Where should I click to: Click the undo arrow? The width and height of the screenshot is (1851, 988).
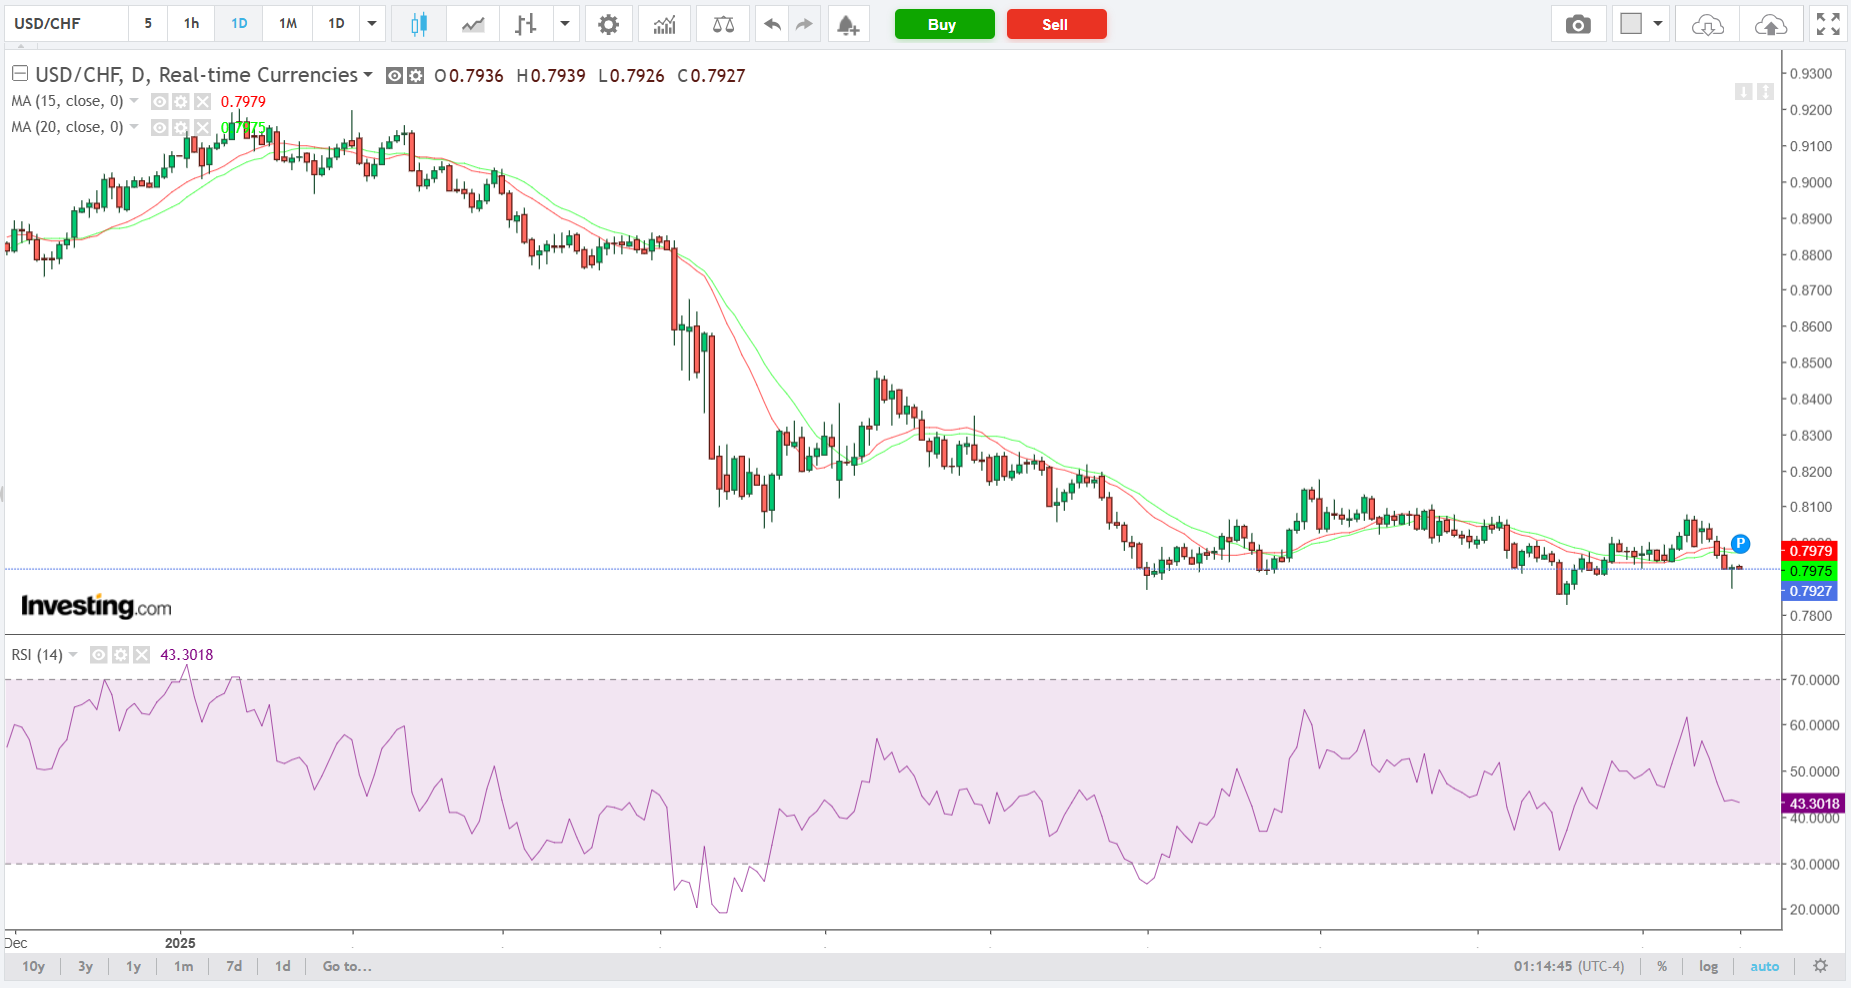tap(772, 24)
